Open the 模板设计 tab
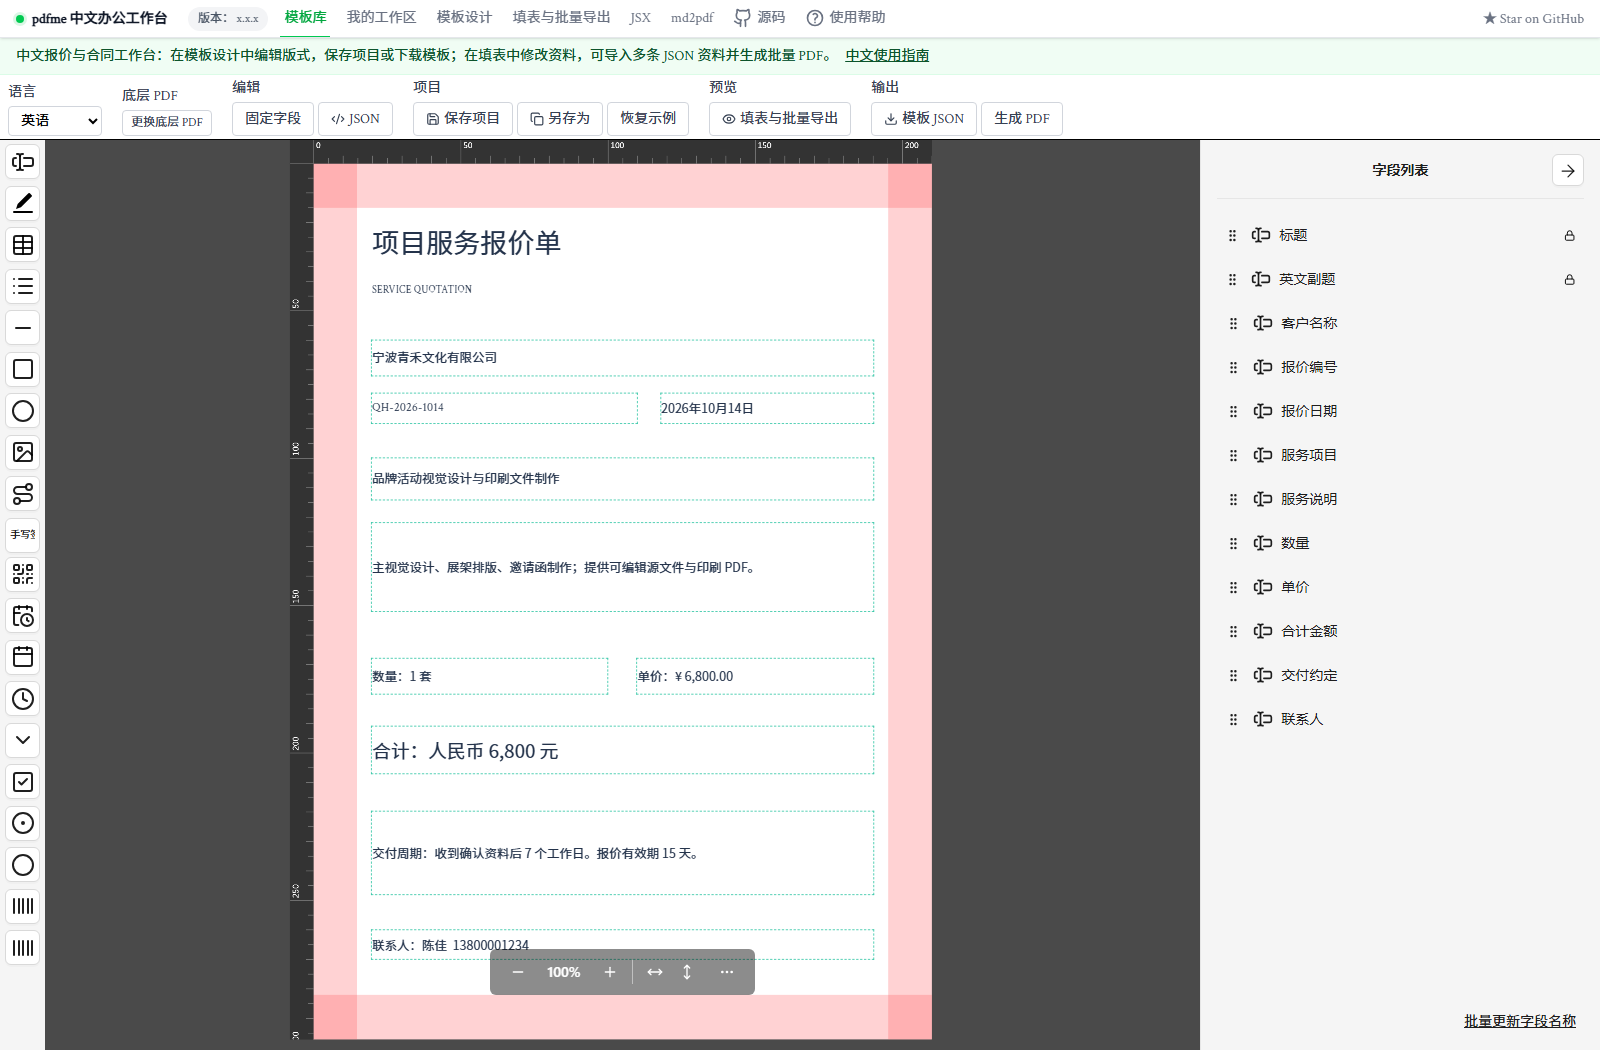Image resolution: width=1600 pixels, height=1050 pixels. [464, 18]
